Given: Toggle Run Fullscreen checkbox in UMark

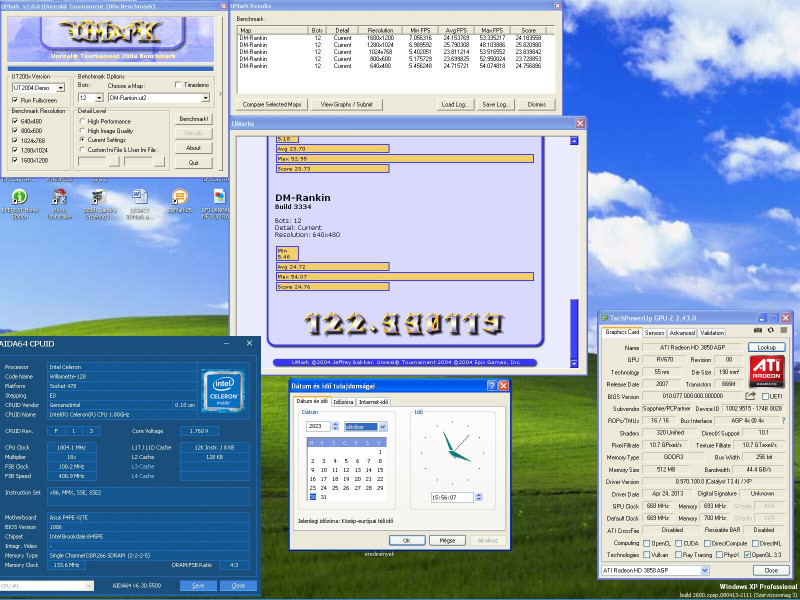Looking at the screenshot, I should [x=15, y=101].
